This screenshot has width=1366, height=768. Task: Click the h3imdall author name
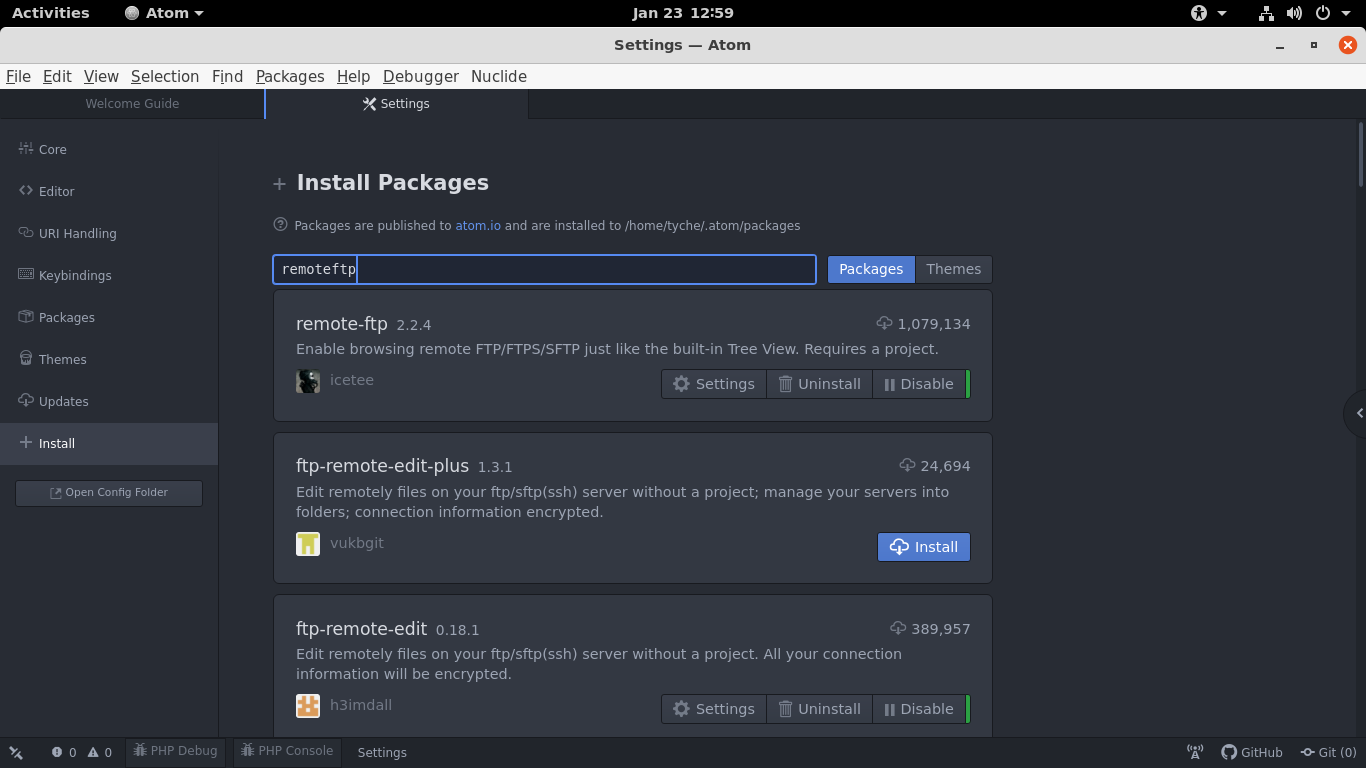(x=361, y=705)
